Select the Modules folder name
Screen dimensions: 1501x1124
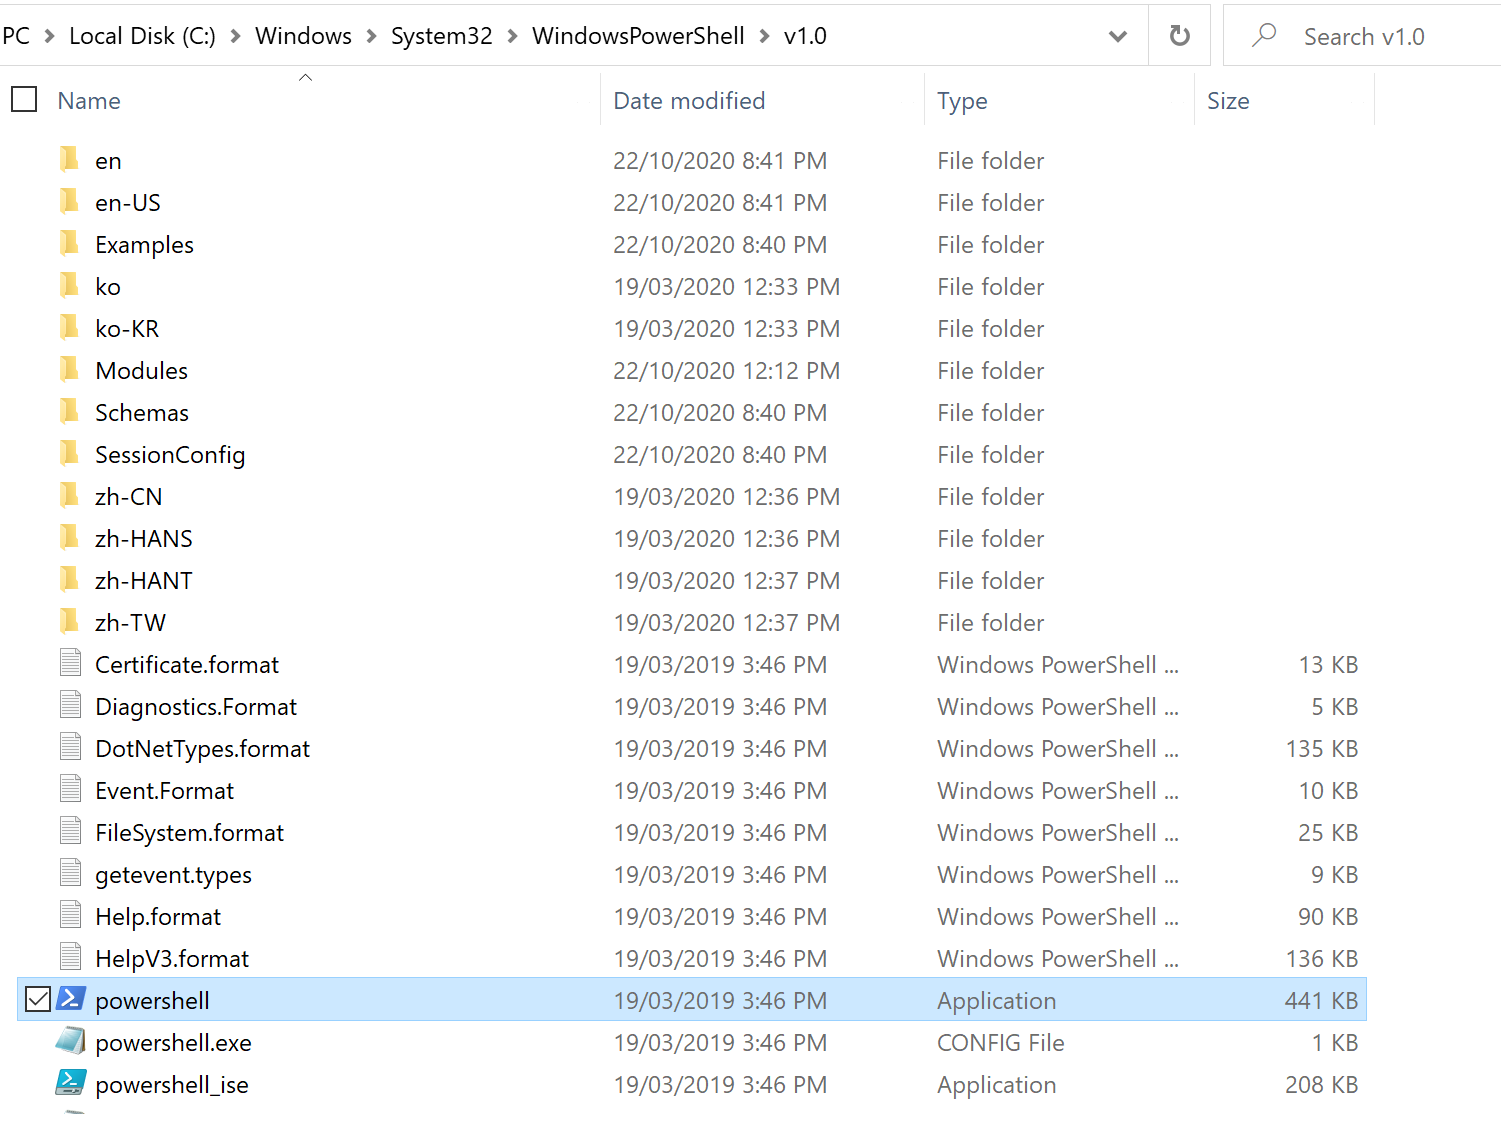coord(141,371)
